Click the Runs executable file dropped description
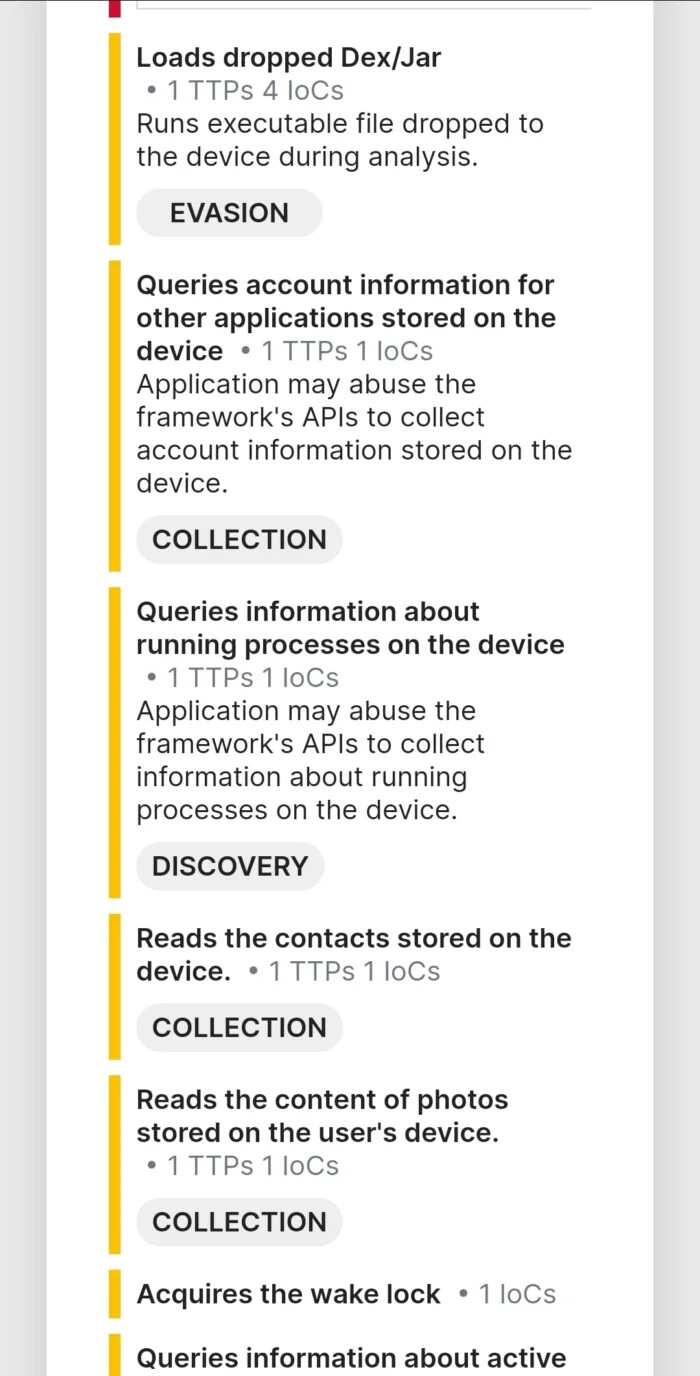Image resolution: width=700 pixels, height=1376 pixels. (340, 141)
